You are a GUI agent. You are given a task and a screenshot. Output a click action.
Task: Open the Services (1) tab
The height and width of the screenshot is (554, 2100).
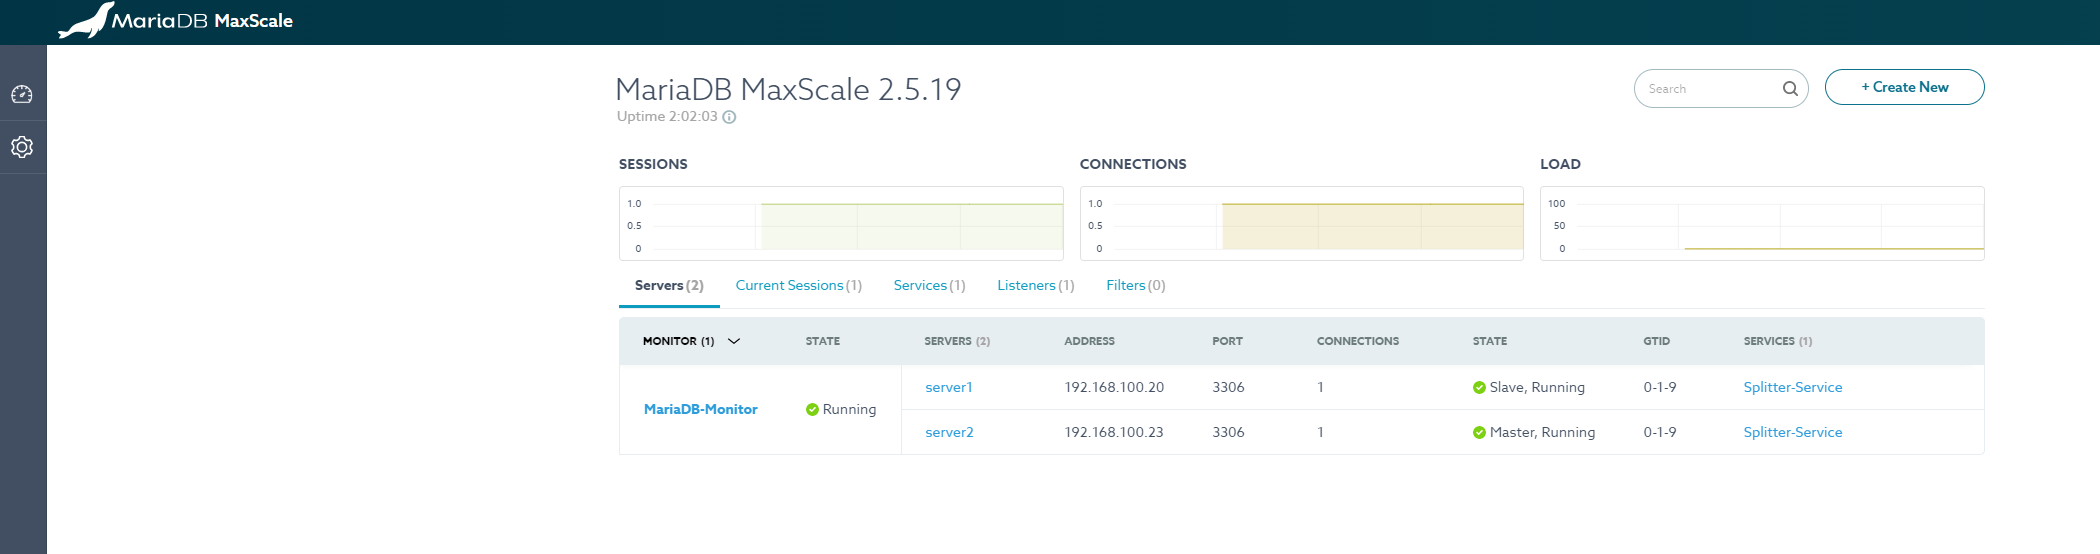point(929,286)
